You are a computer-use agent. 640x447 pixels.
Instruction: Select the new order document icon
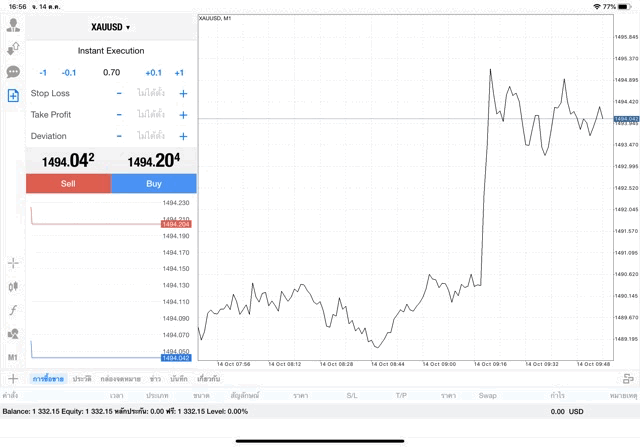pos(13,96)
